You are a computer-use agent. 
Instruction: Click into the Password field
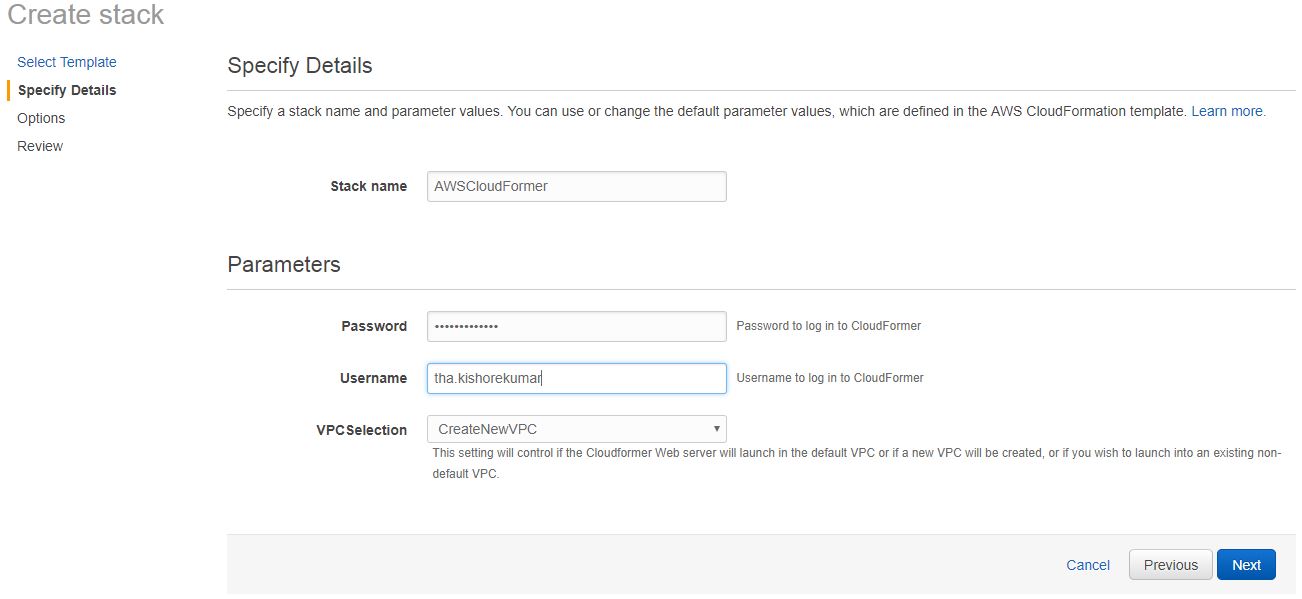576,326
